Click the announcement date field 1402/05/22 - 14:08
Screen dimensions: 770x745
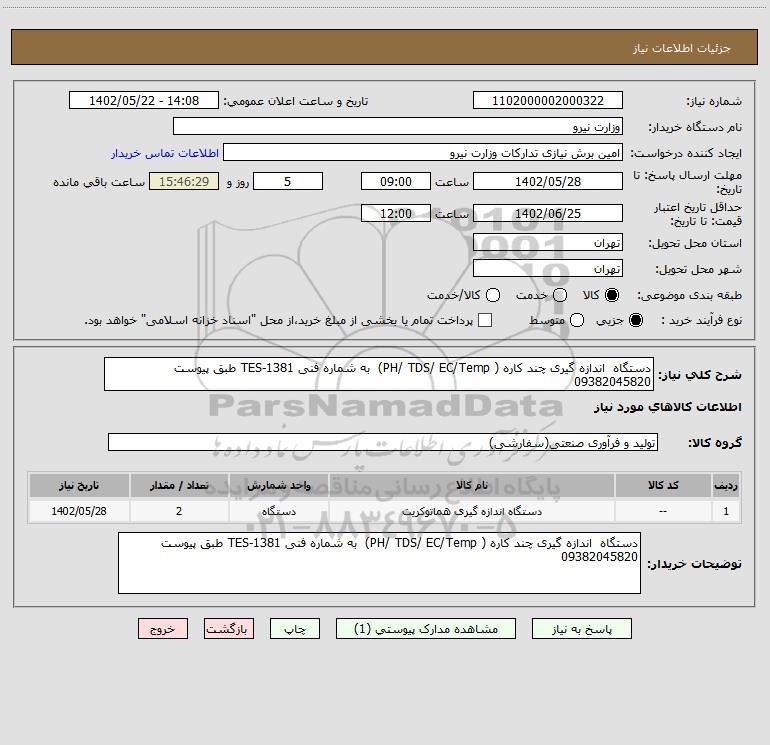coord(144,100)
